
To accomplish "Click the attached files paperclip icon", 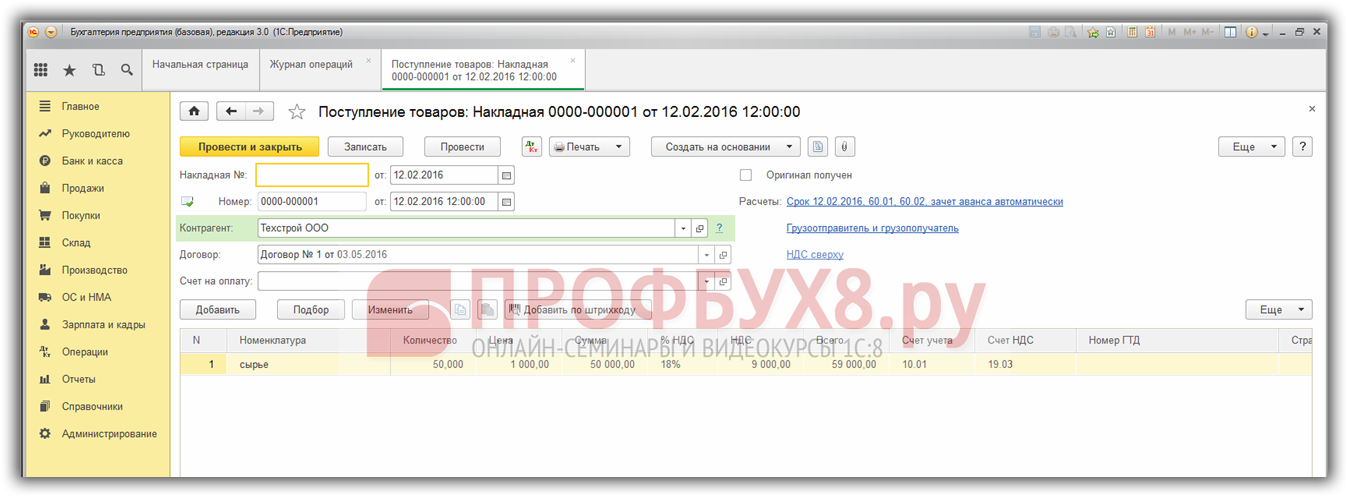I will [x=844, y=147].
